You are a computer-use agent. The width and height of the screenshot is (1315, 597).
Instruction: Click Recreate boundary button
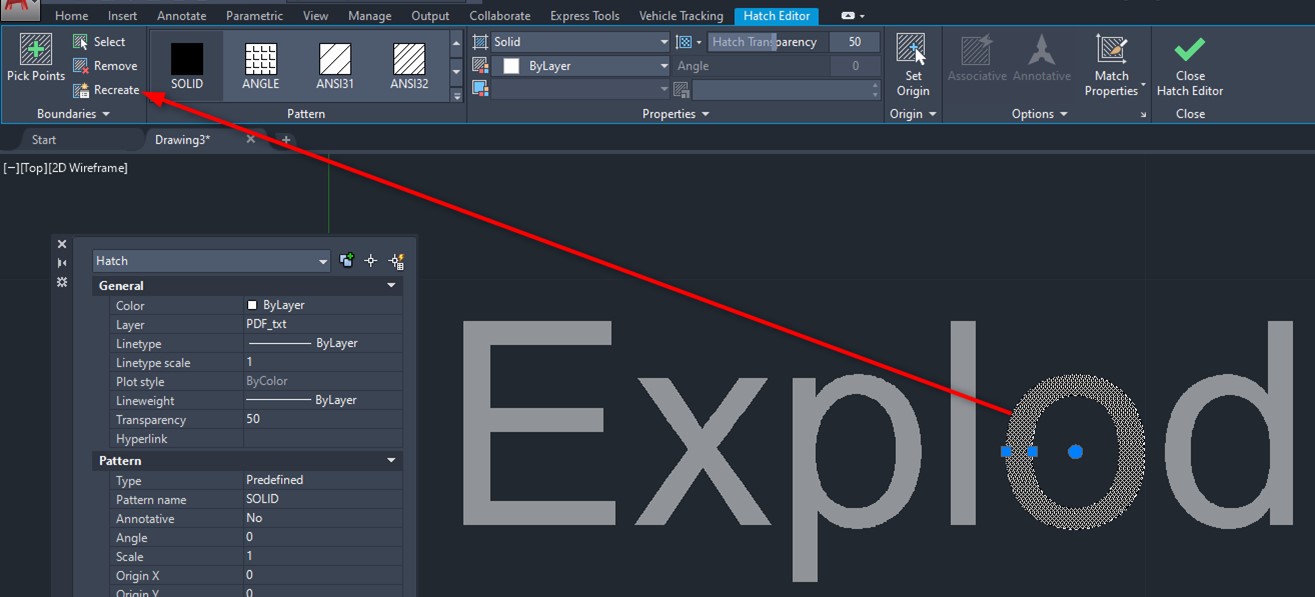pyautogui.click(x=106, y=90)
